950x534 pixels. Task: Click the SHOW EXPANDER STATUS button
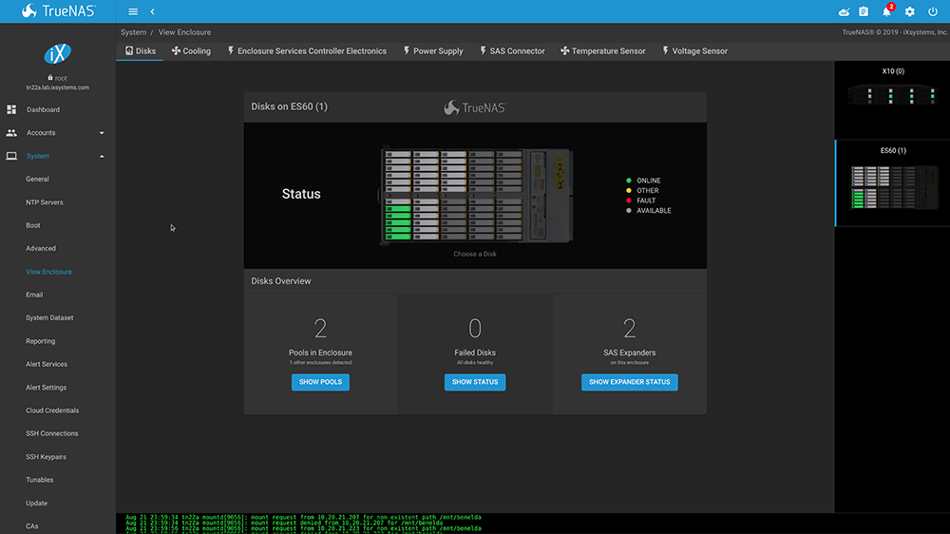pos(629,382)
